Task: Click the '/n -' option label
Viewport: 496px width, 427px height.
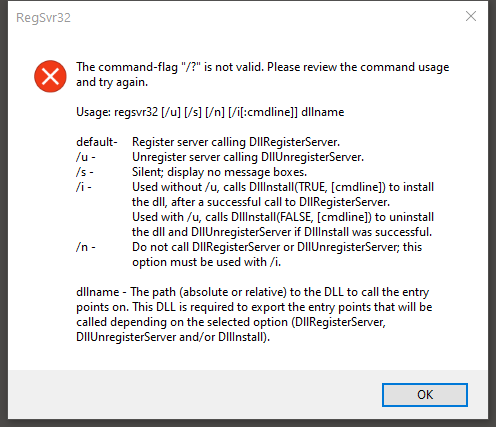Action: (x=86, y=247)
